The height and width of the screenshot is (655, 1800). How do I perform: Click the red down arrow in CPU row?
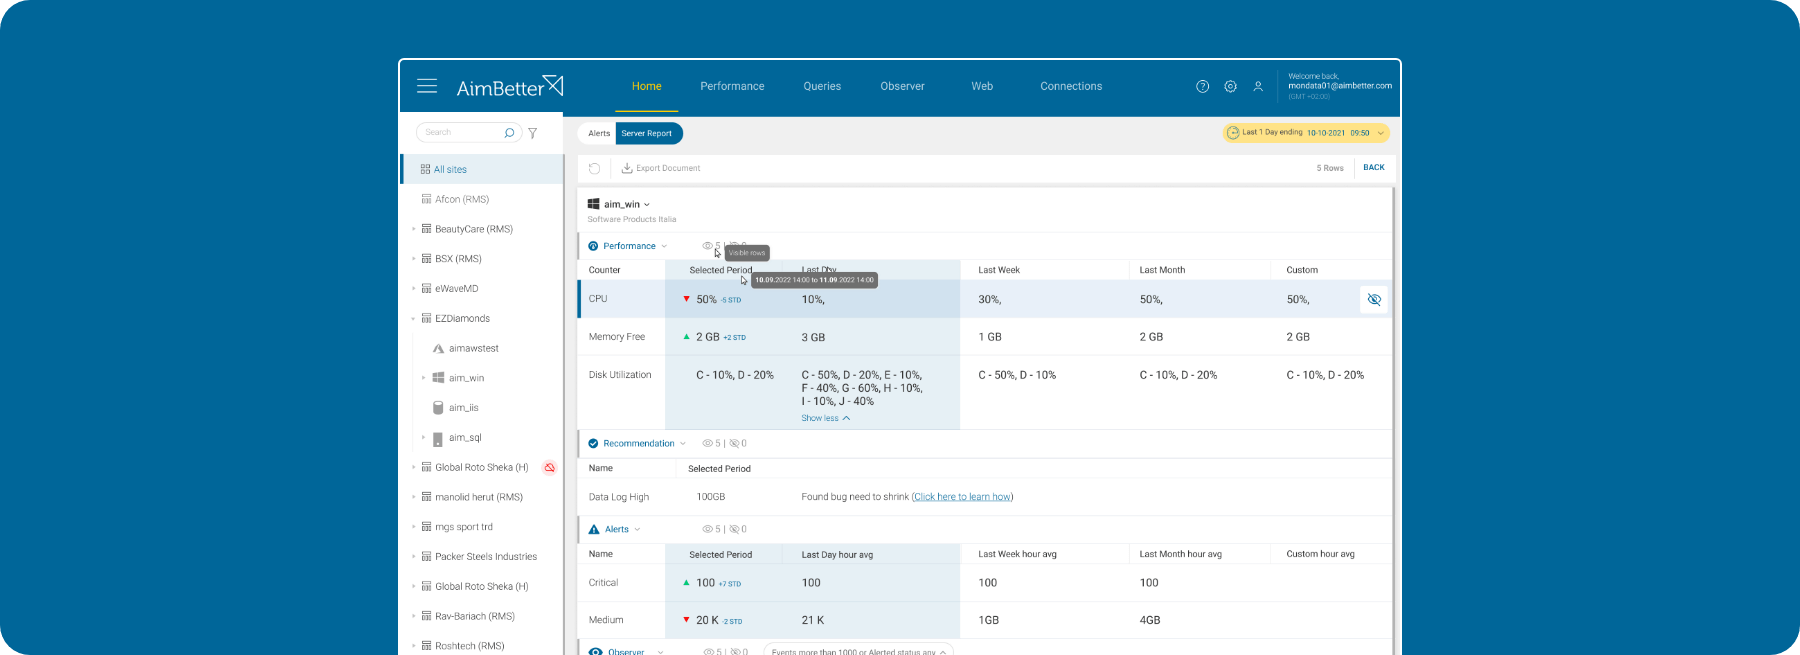[686, 299]
